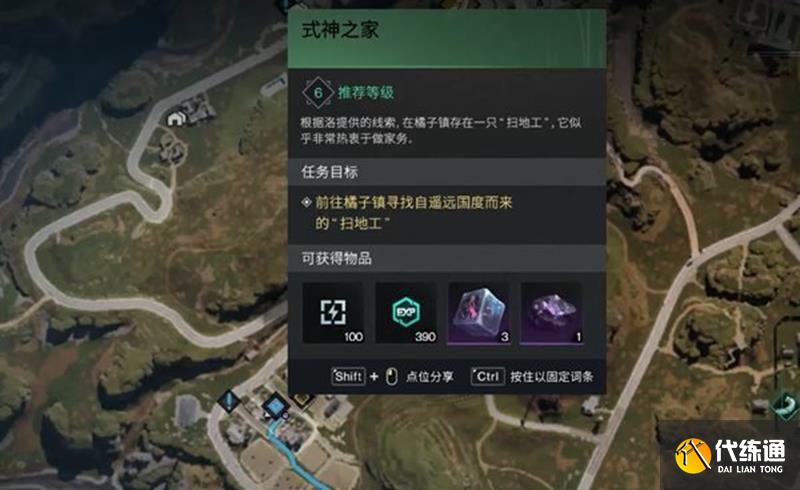Click the blue exclamation diamond map marker
This screenshot has width=800, height=490.
pos(229,400)
